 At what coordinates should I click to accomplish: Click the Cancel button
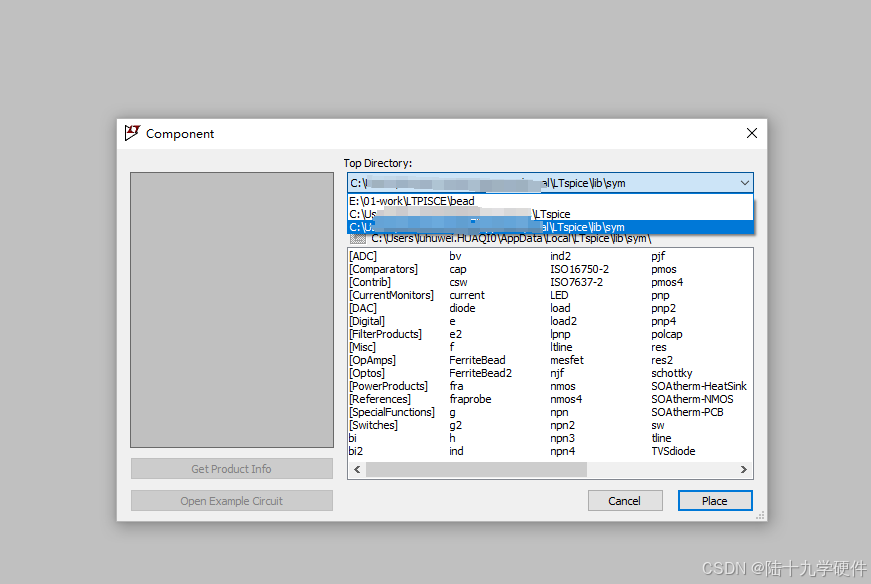[x=625, y=501]
